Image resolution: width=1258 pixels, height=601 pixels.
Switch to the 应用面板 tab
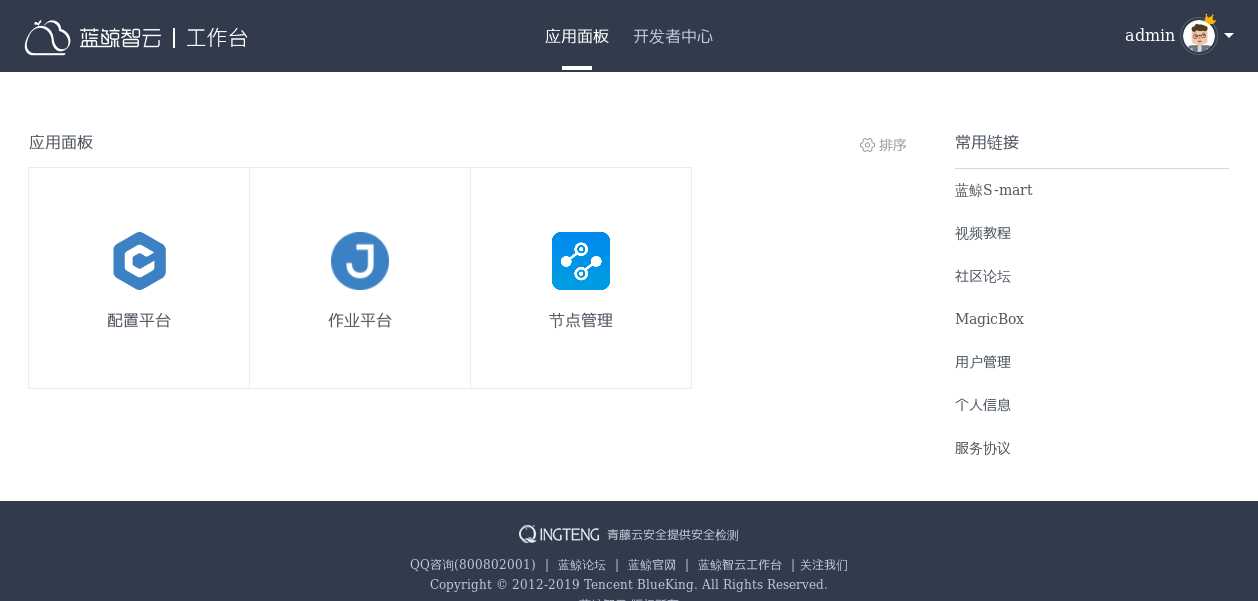pyautogui.click(x=577, y=37)
